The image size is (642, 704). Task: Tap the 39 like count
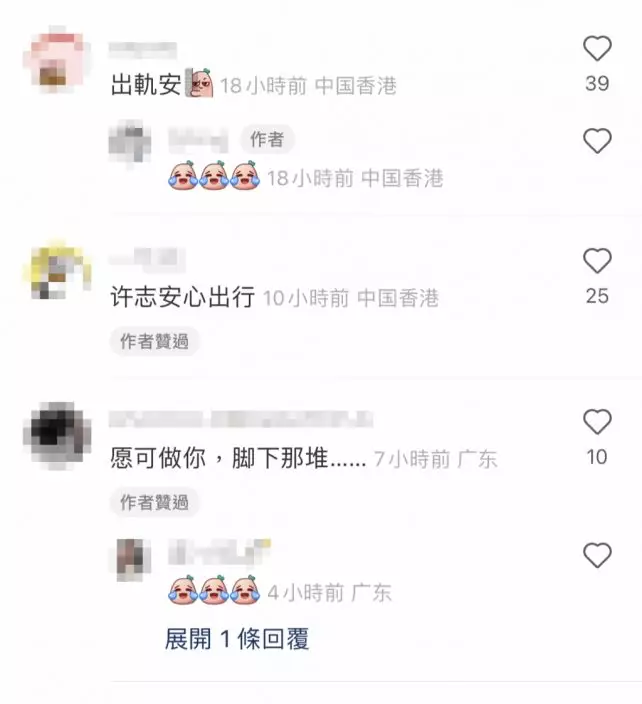pyautogui.click(x=597, y=84)
